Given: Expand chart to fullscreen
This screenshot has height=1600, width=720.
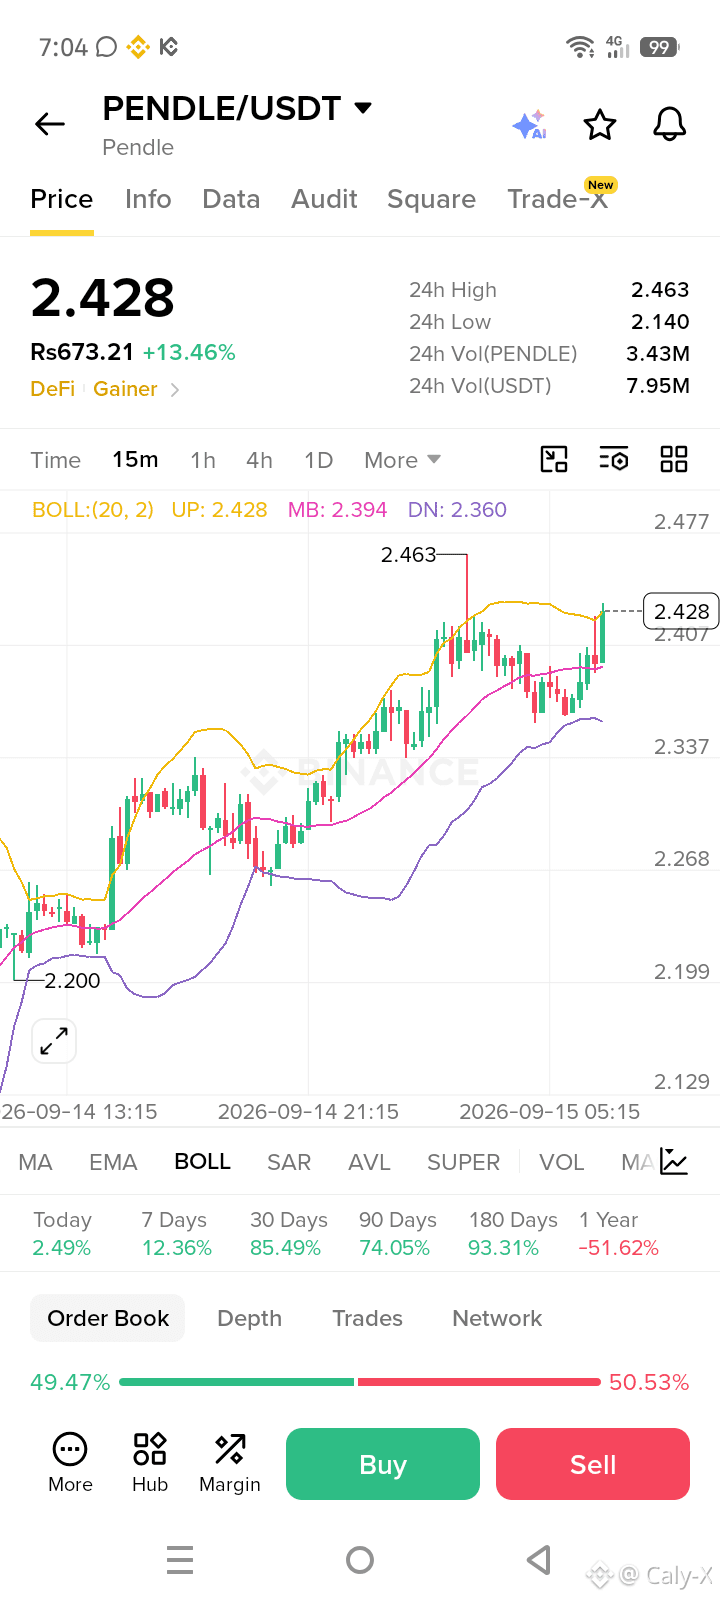Looking at the screenshot, I should (54, 1041).
